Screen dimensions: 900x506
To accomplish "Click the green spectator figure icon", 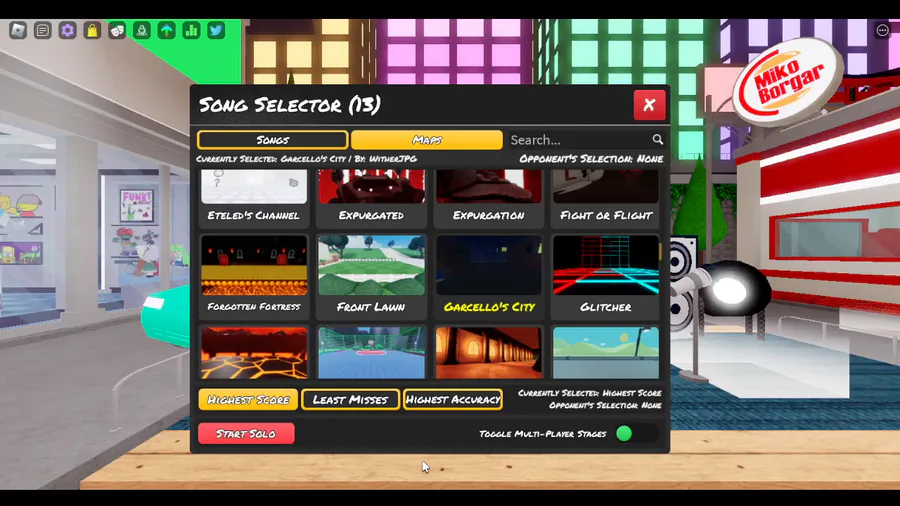I will pyautogui.click(x=142, y=30).
